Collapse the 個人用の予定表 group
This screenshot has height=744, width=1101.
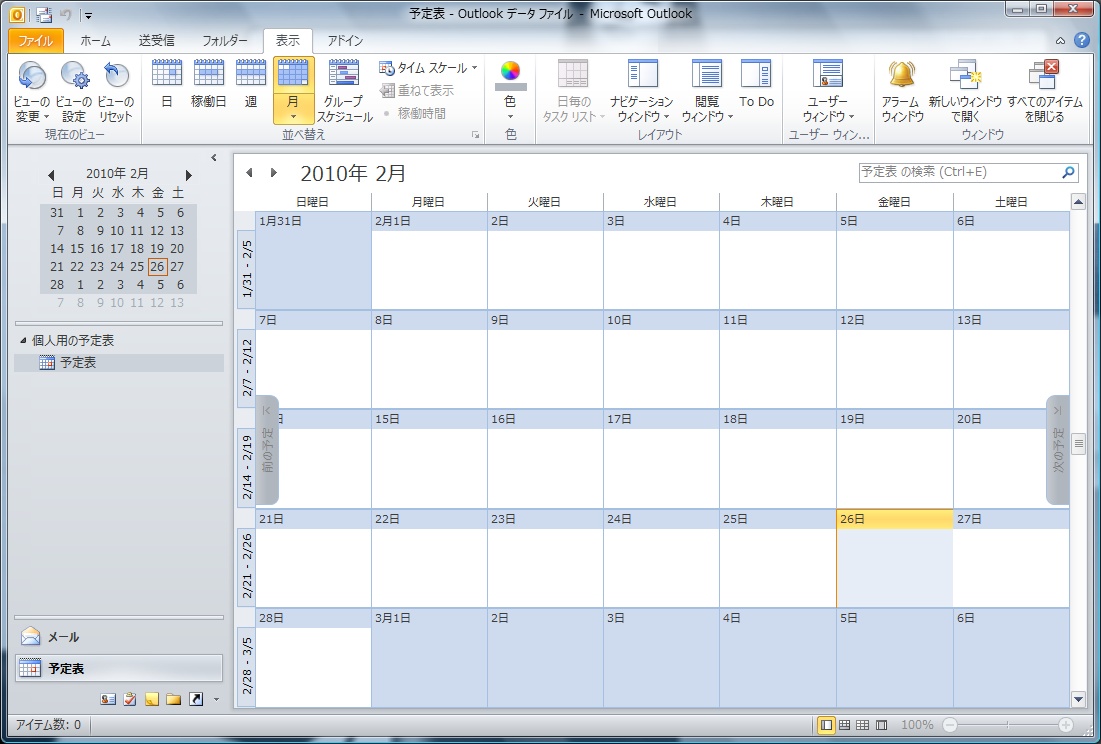pyautogui.click(x=23, y=340)
